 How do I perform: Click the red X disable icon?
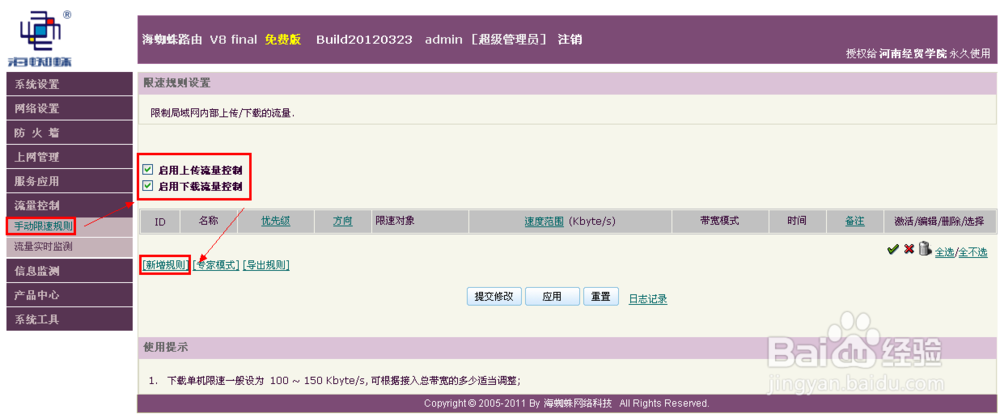point(909,251)
